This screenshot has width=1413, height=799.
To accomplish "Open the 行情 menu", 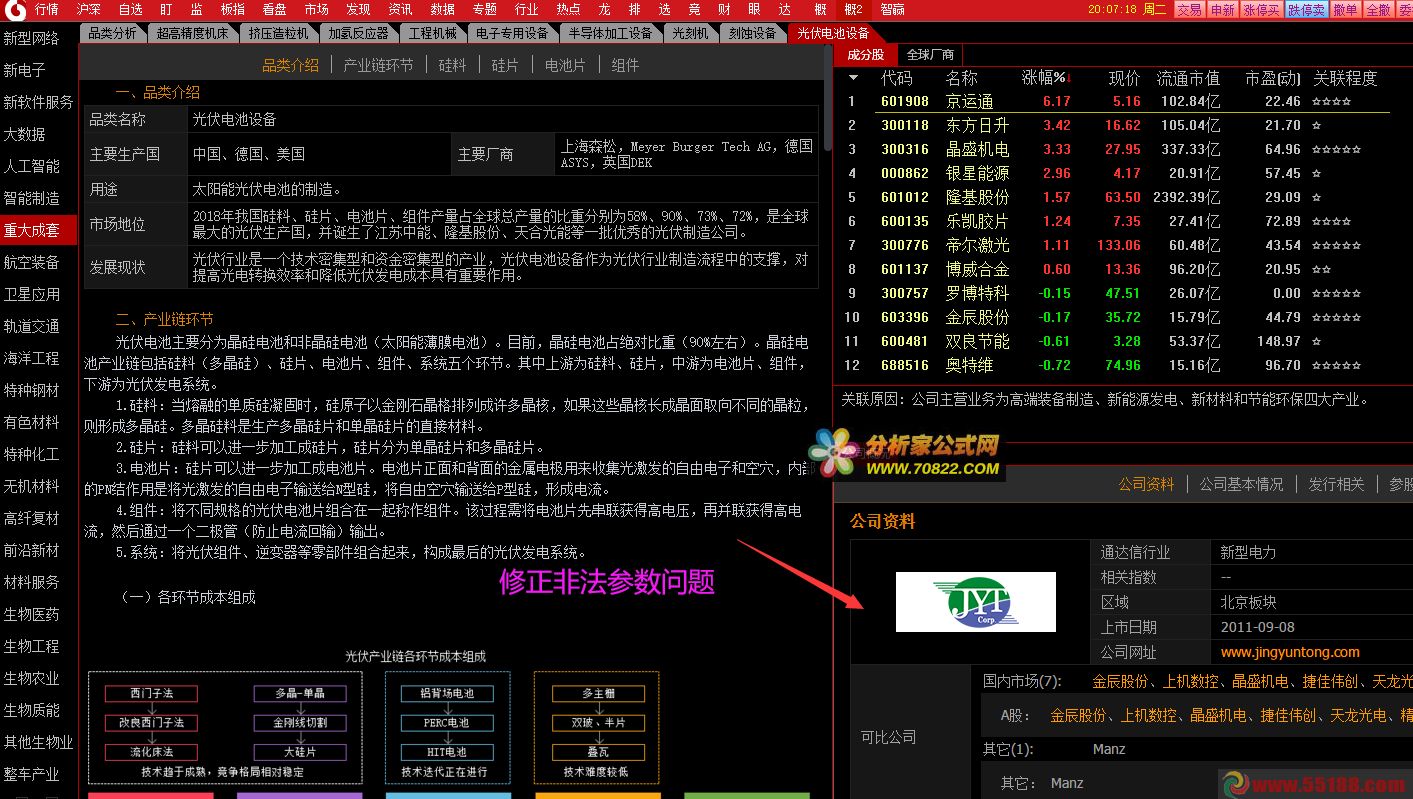I will [x=47, y=9].
